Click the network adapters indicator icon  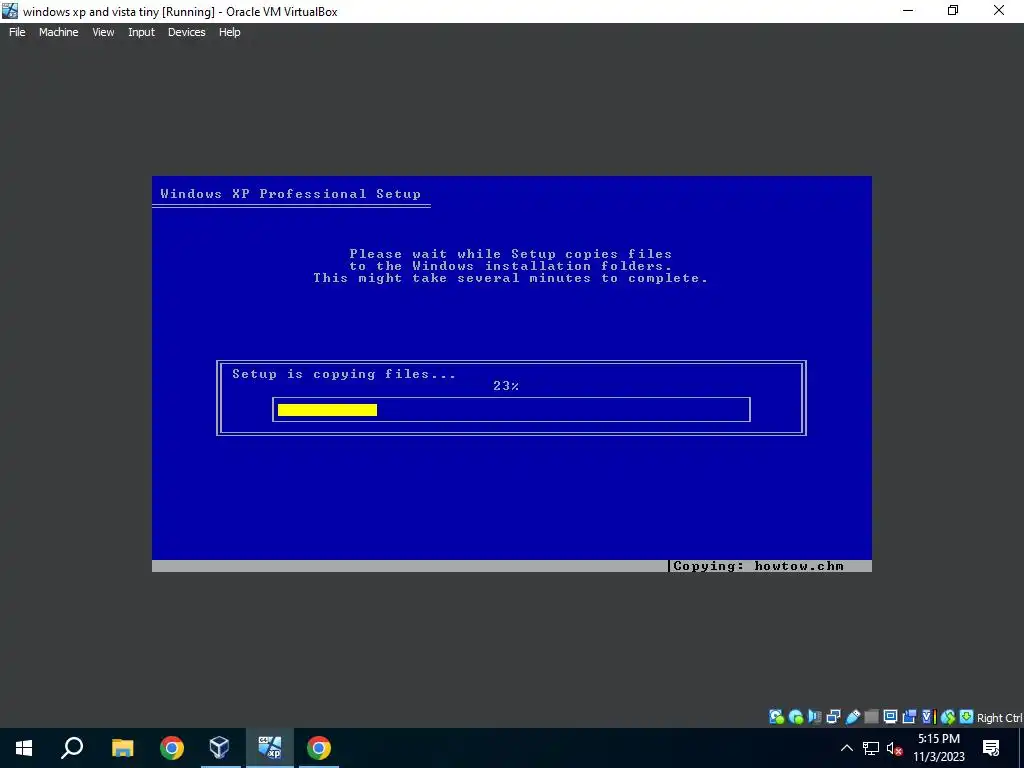(833, 717)
